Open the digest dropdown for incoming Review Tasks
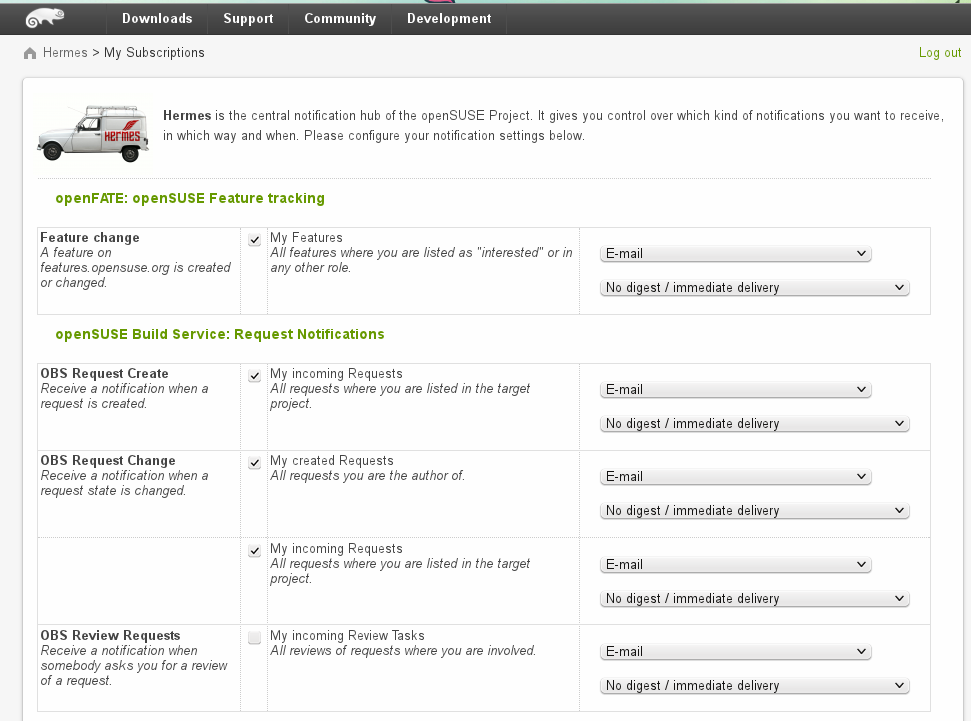Image resolution: width=971 pixels, height=721 pixels. [754, 686]
